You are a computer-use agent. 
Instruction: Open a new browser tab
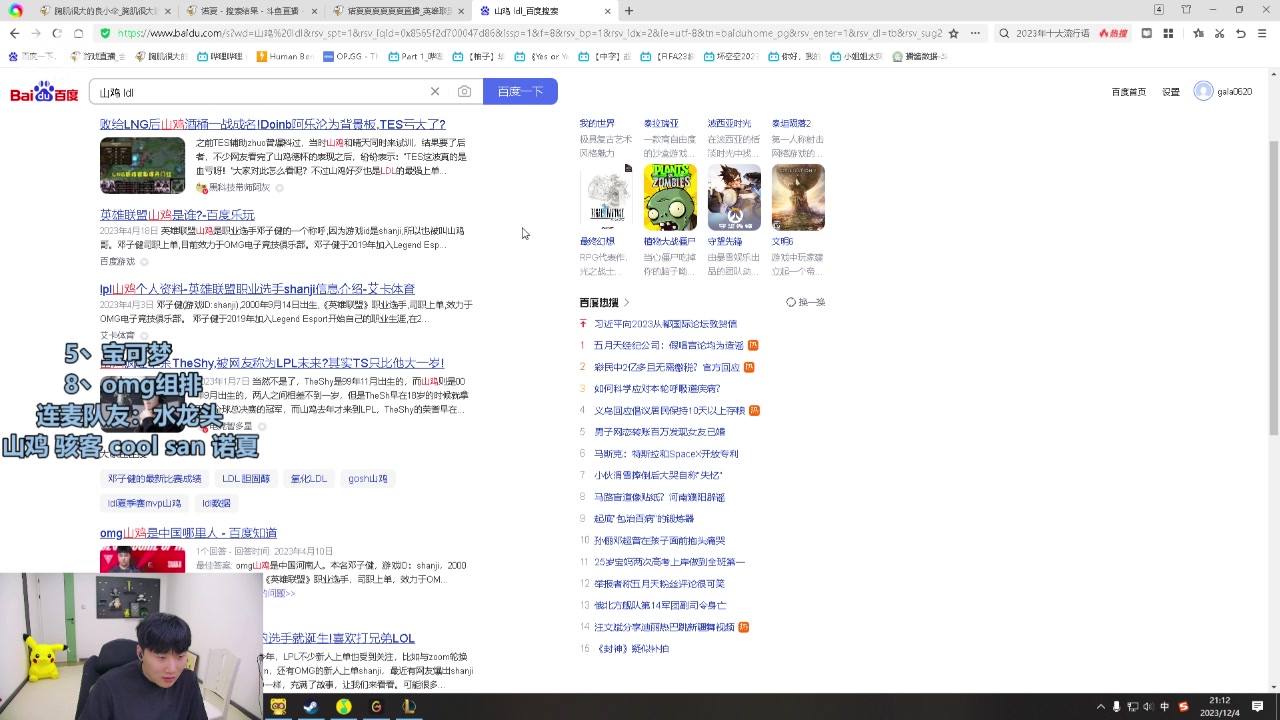click(629, 11)
